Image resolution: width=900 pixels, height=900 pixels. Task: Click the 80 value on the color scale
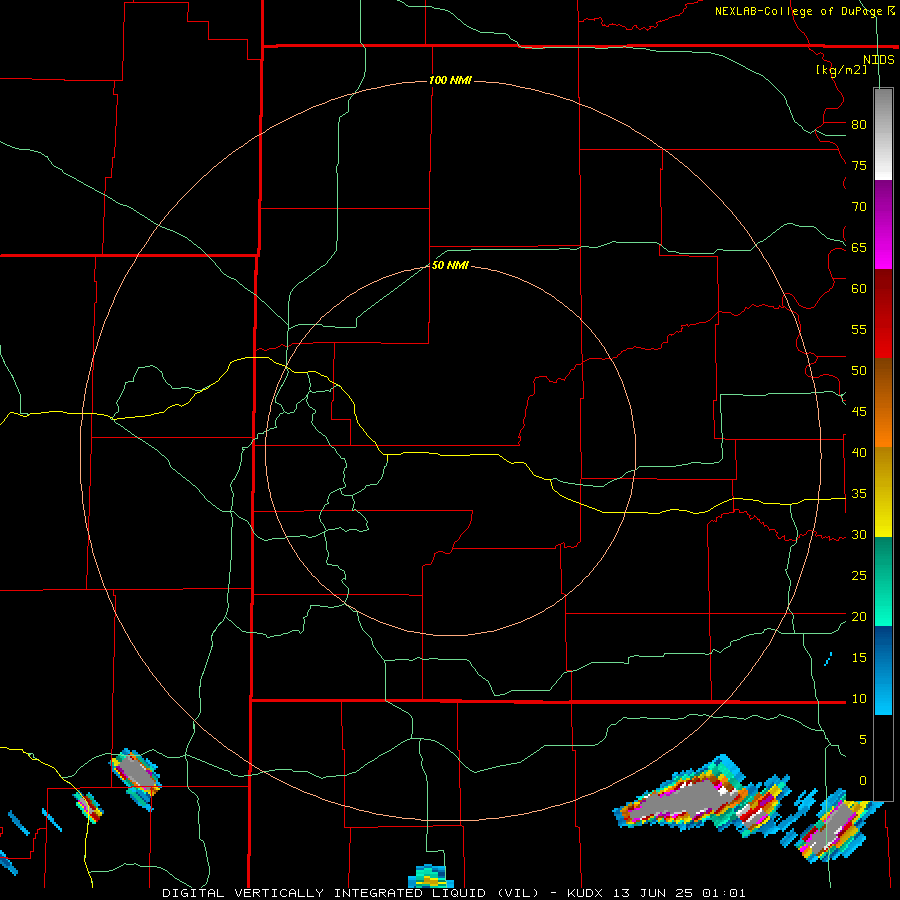859,125
